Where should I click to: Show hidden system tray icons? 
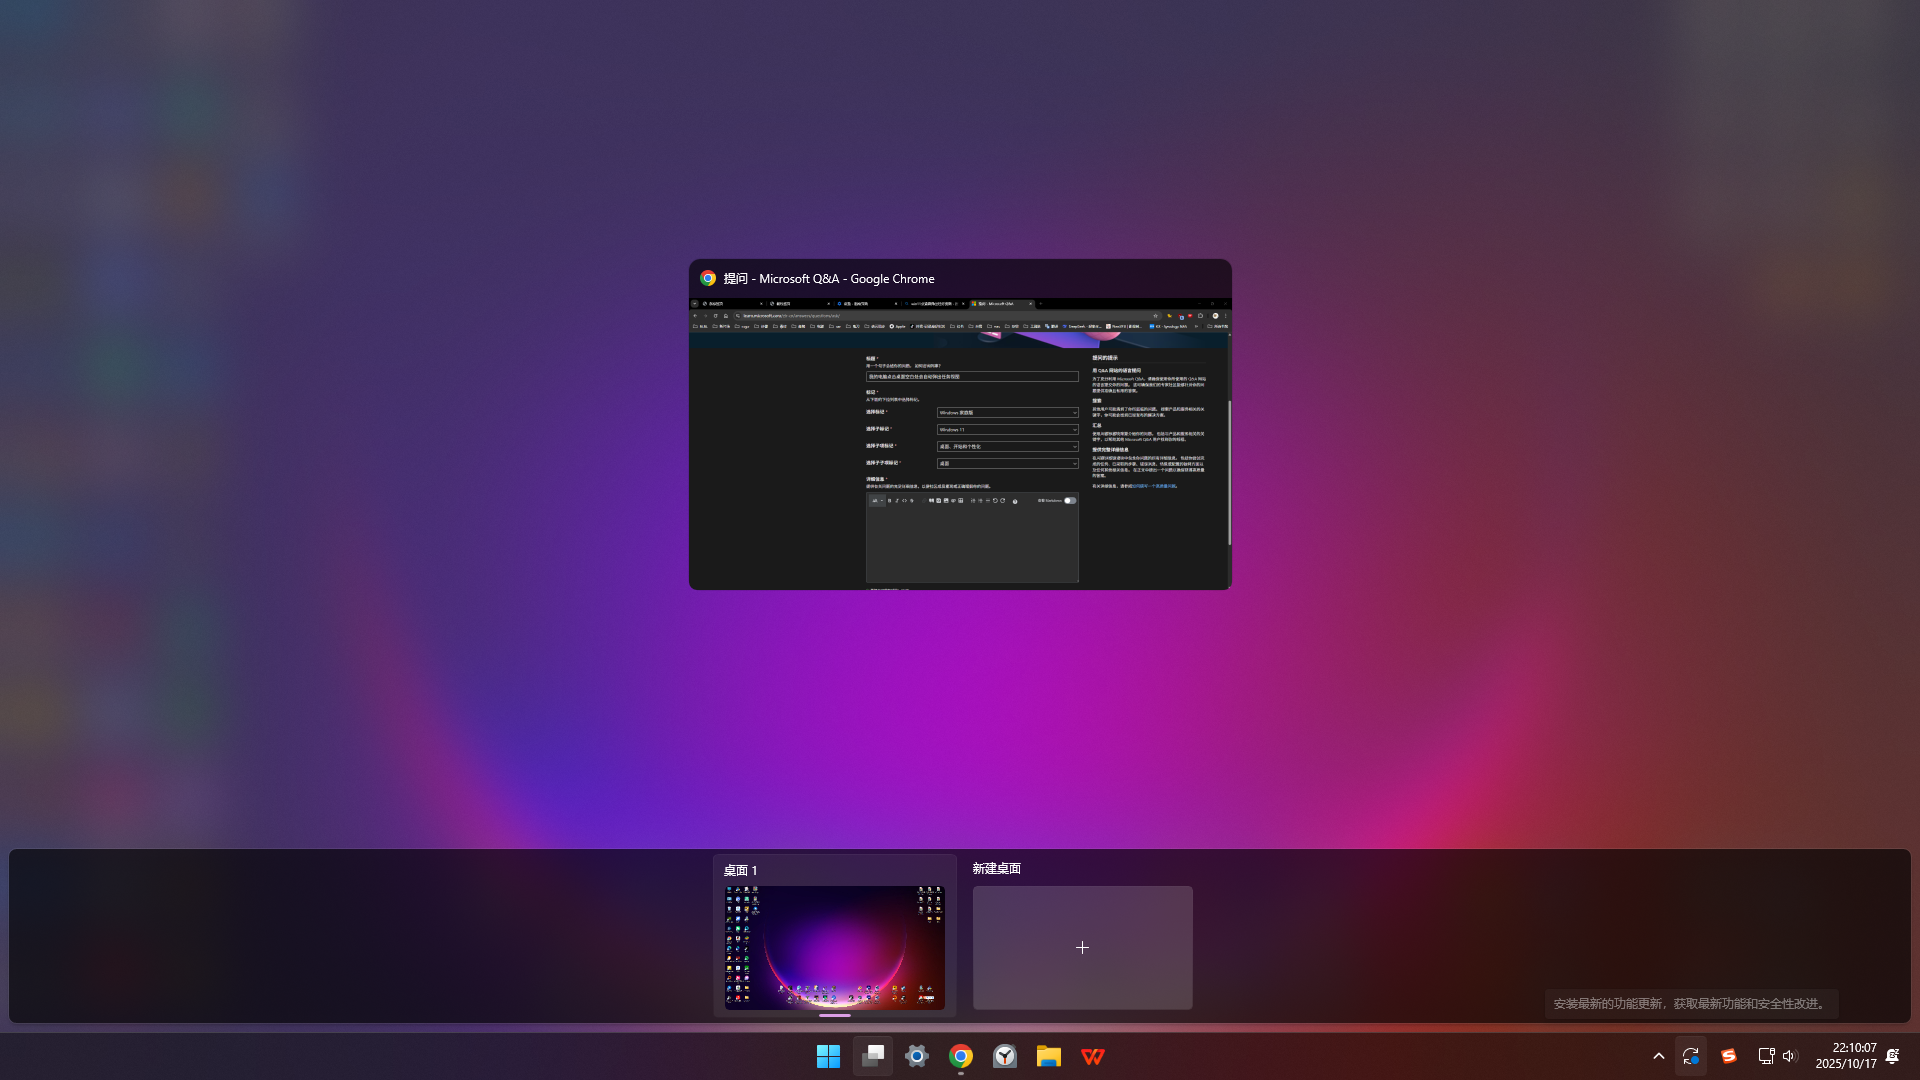(x=1659, y=1056)
